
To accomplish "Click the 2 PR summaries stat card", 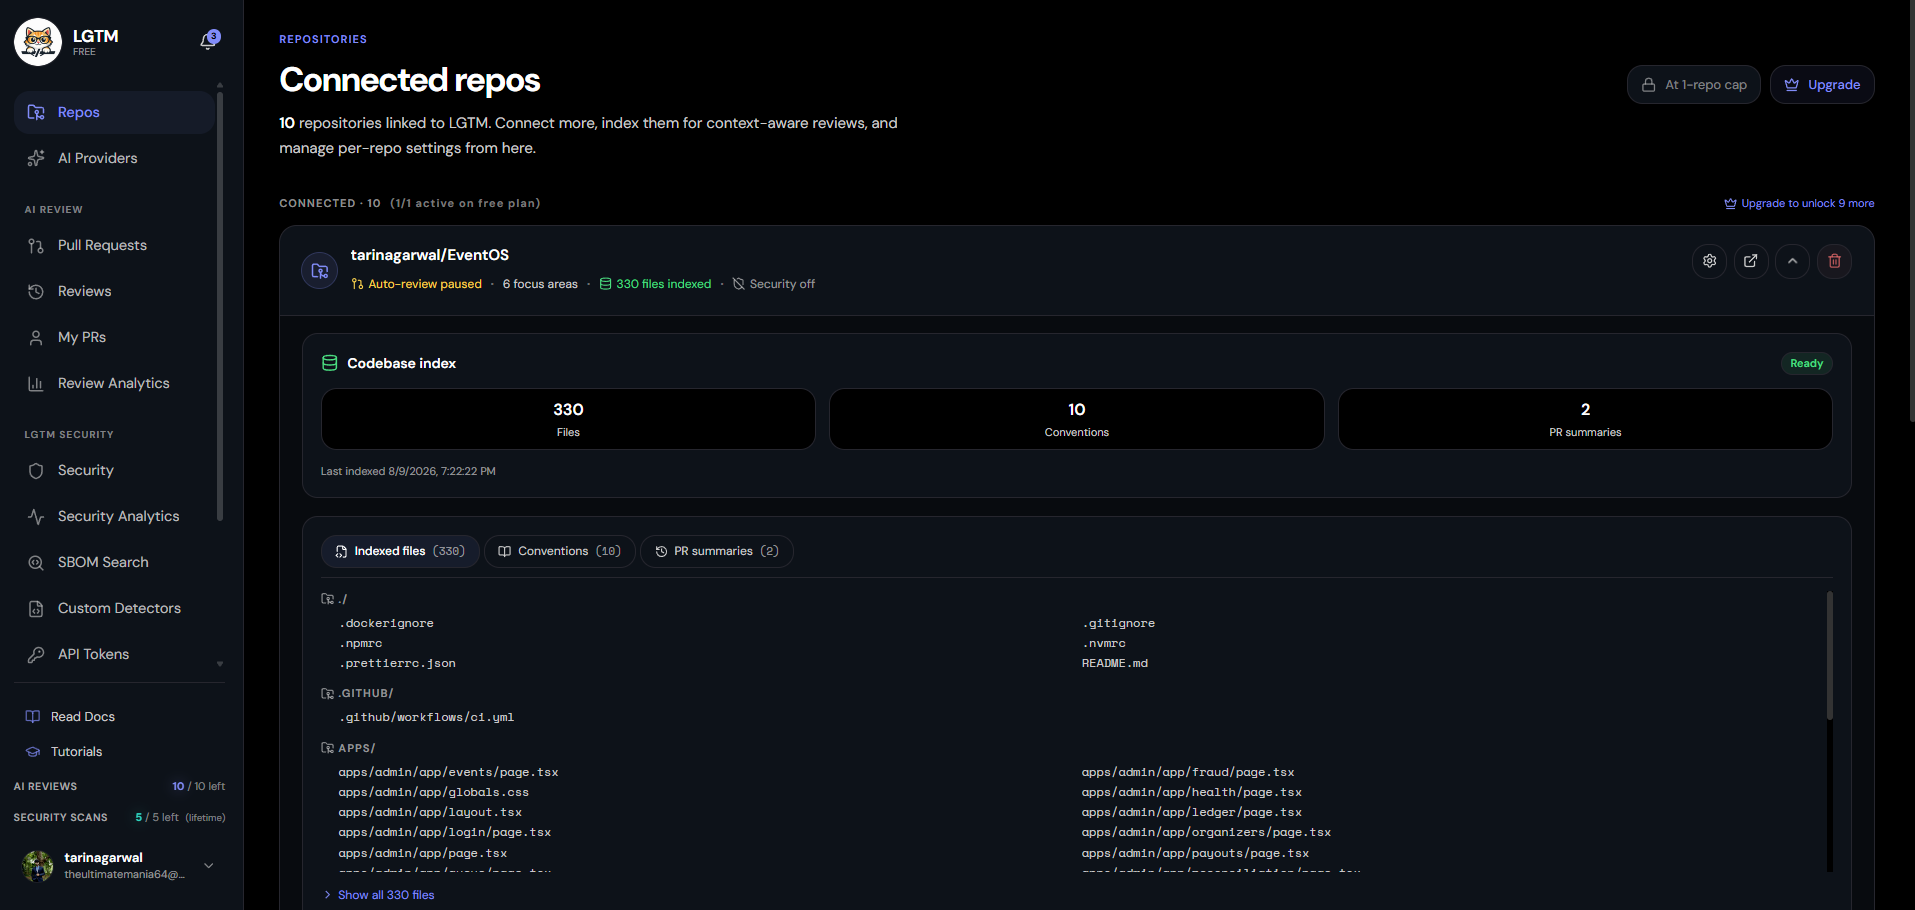I will [x=1585, y=419].
